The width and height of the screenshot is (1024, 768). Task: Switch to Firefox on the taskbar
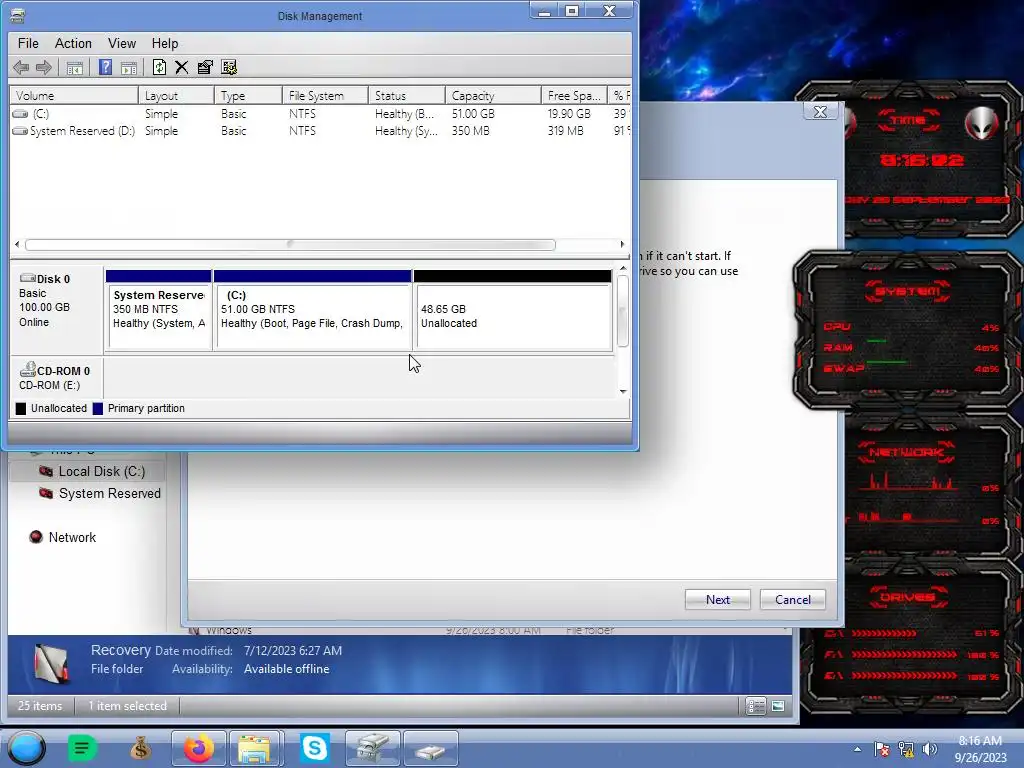pos(199,748)
